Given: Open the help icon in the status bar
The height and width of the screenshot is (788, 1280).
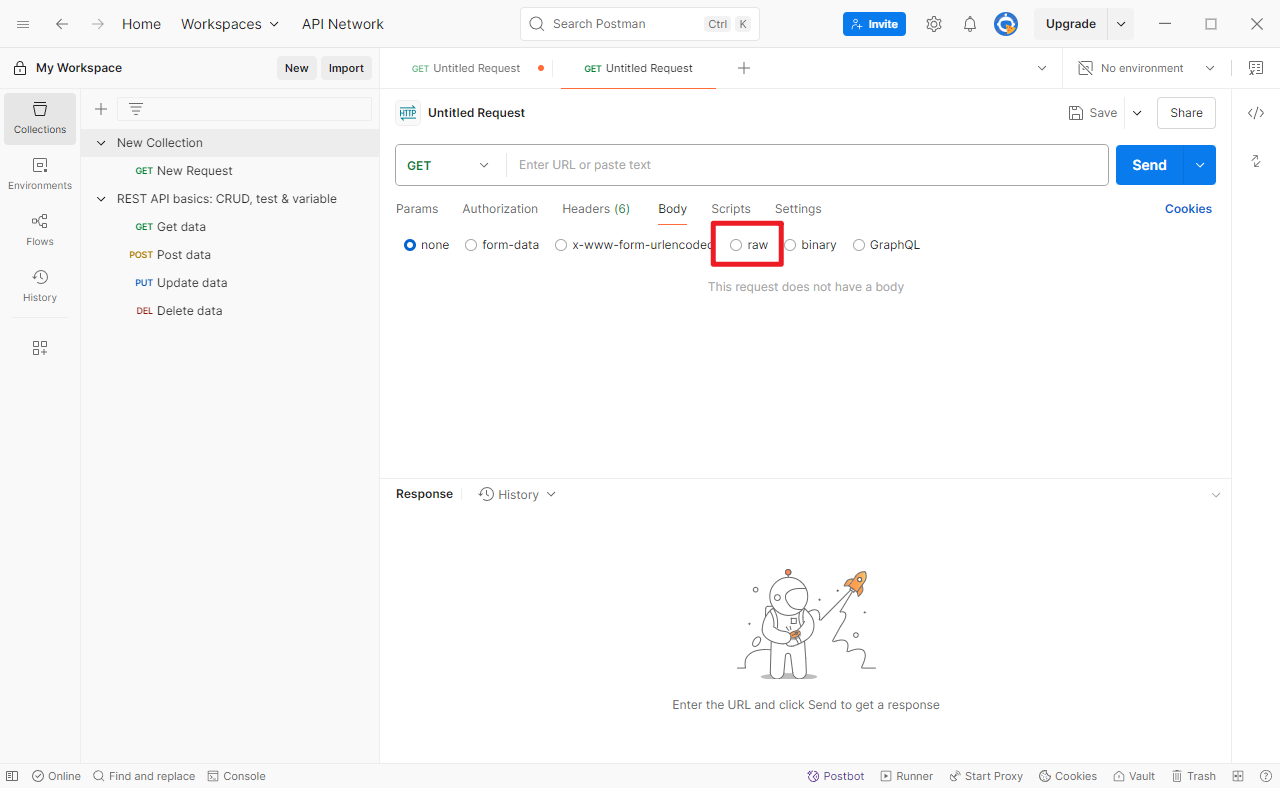Looking at the screenshot, I should click(1265, 776).
